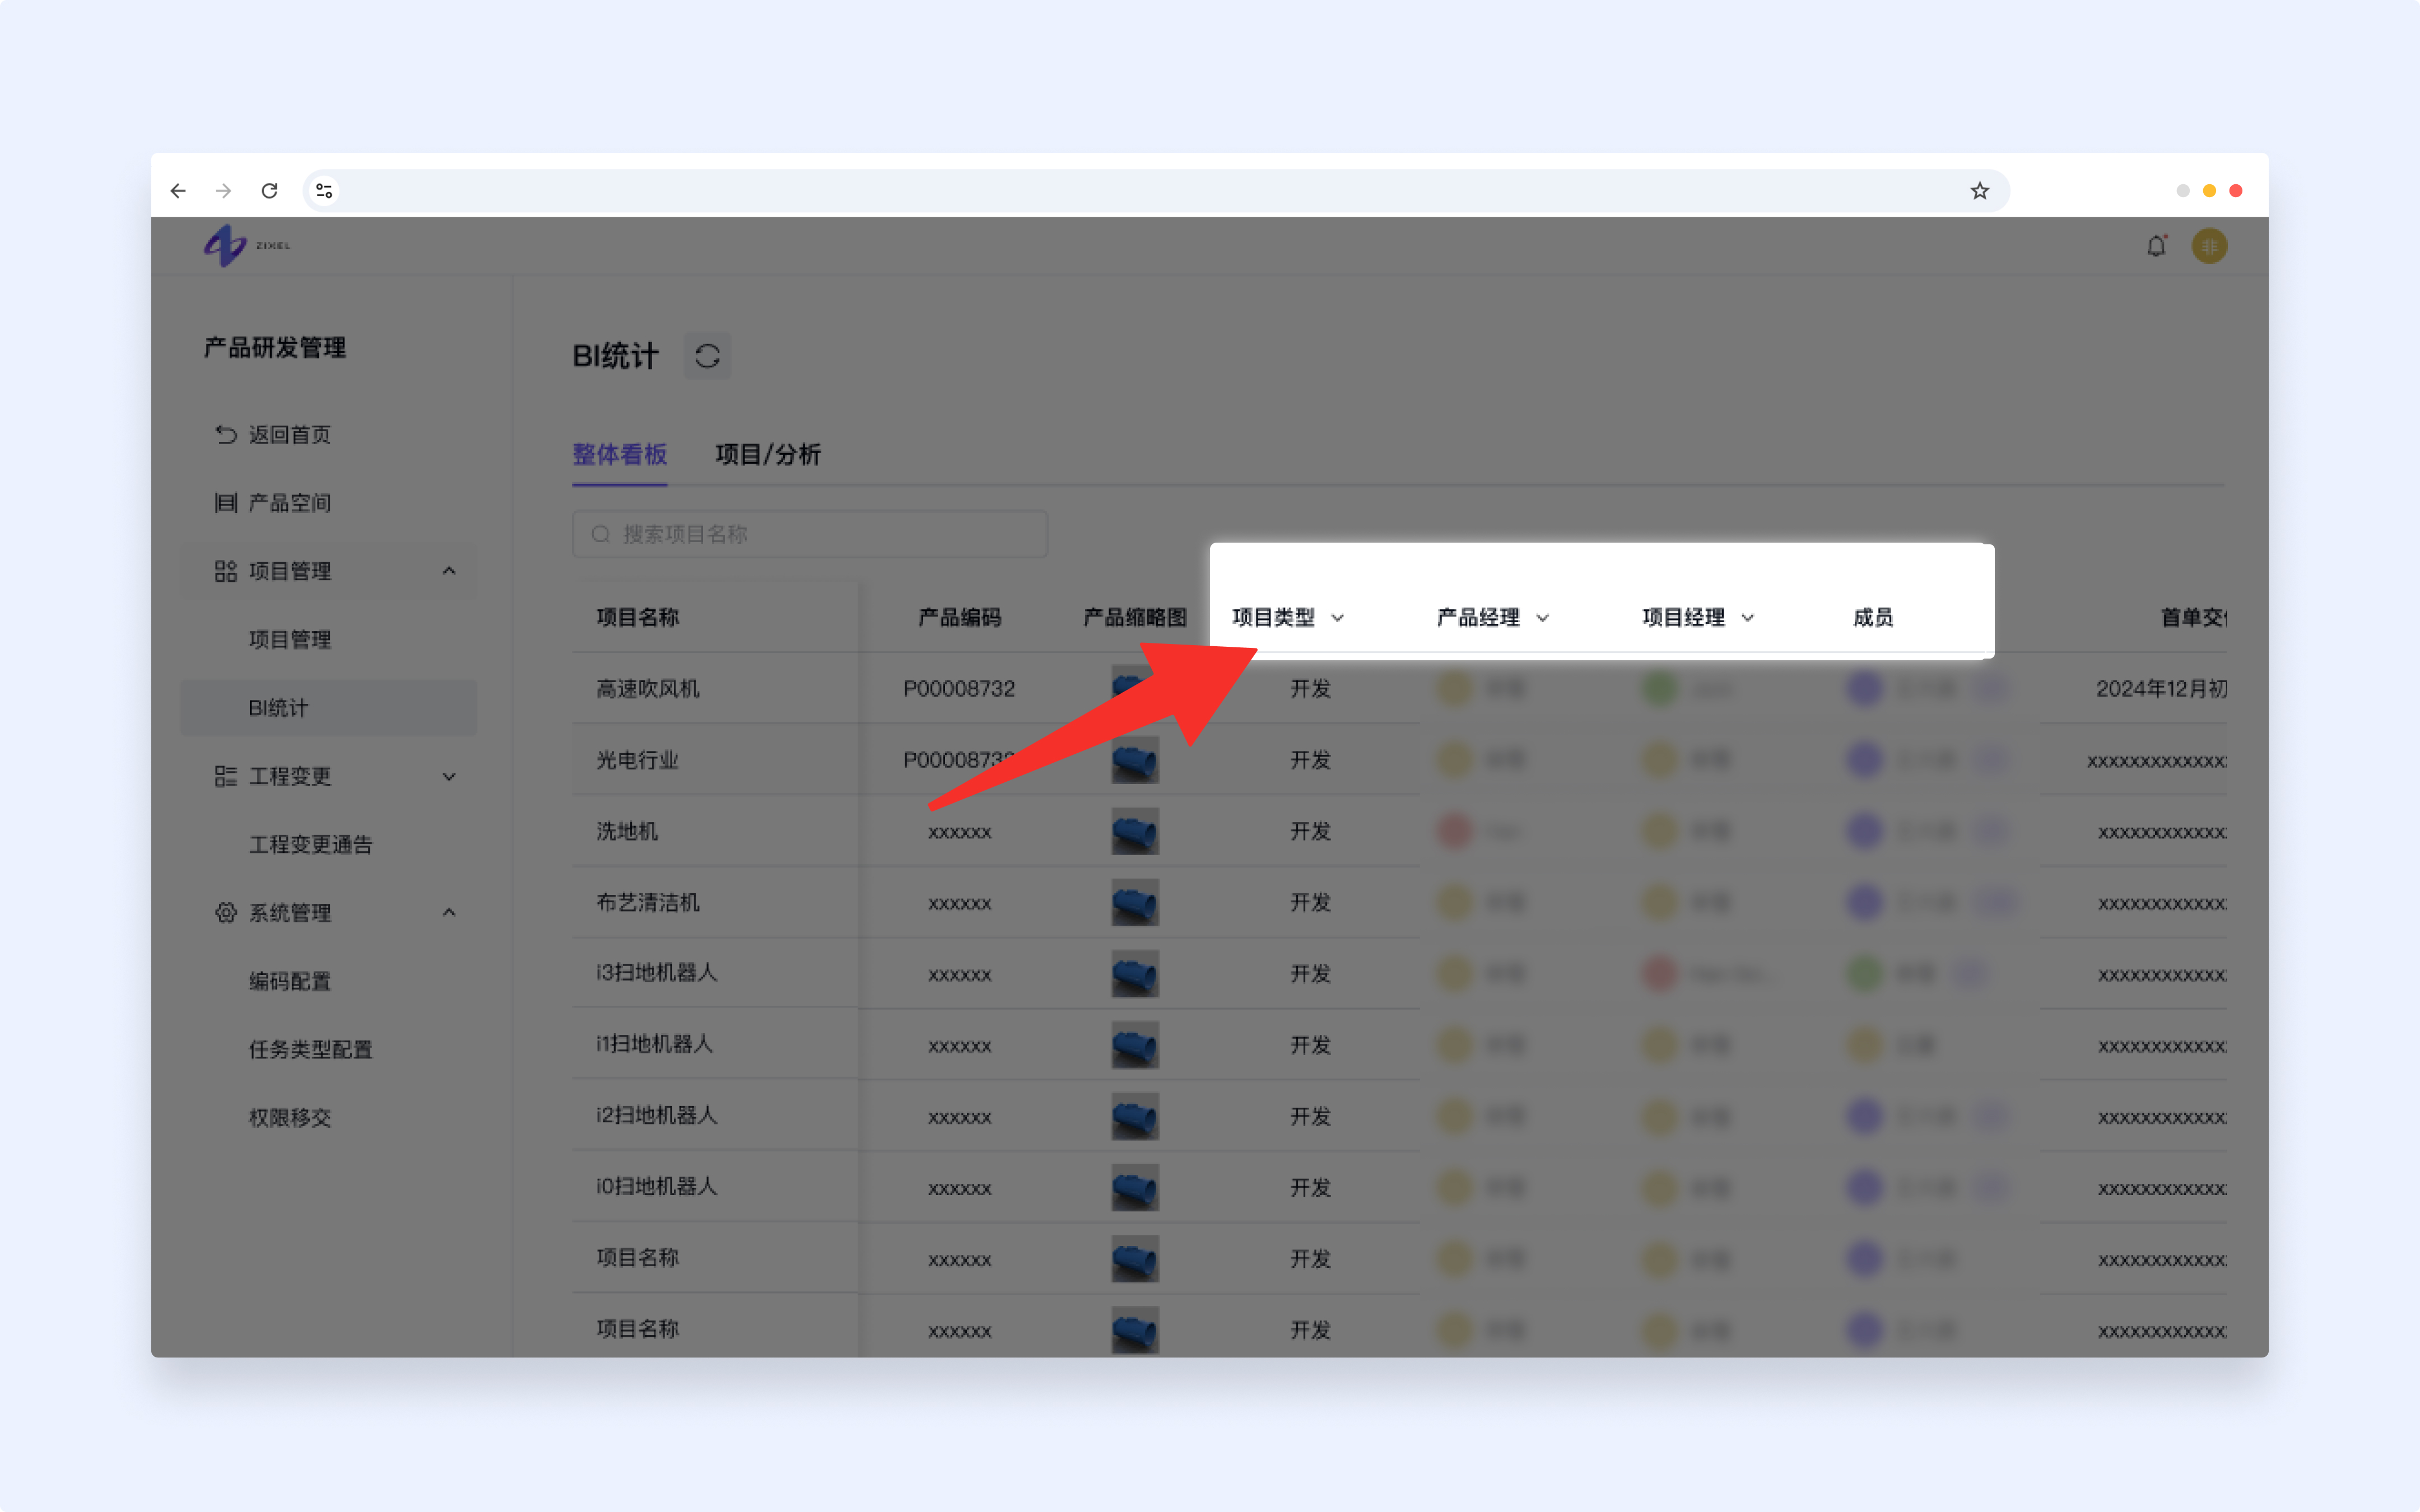The image size is (2420, 1512).
Task: Click the thumbnail in the i0扫地机器人 row
Action: coord(1135,1188)
